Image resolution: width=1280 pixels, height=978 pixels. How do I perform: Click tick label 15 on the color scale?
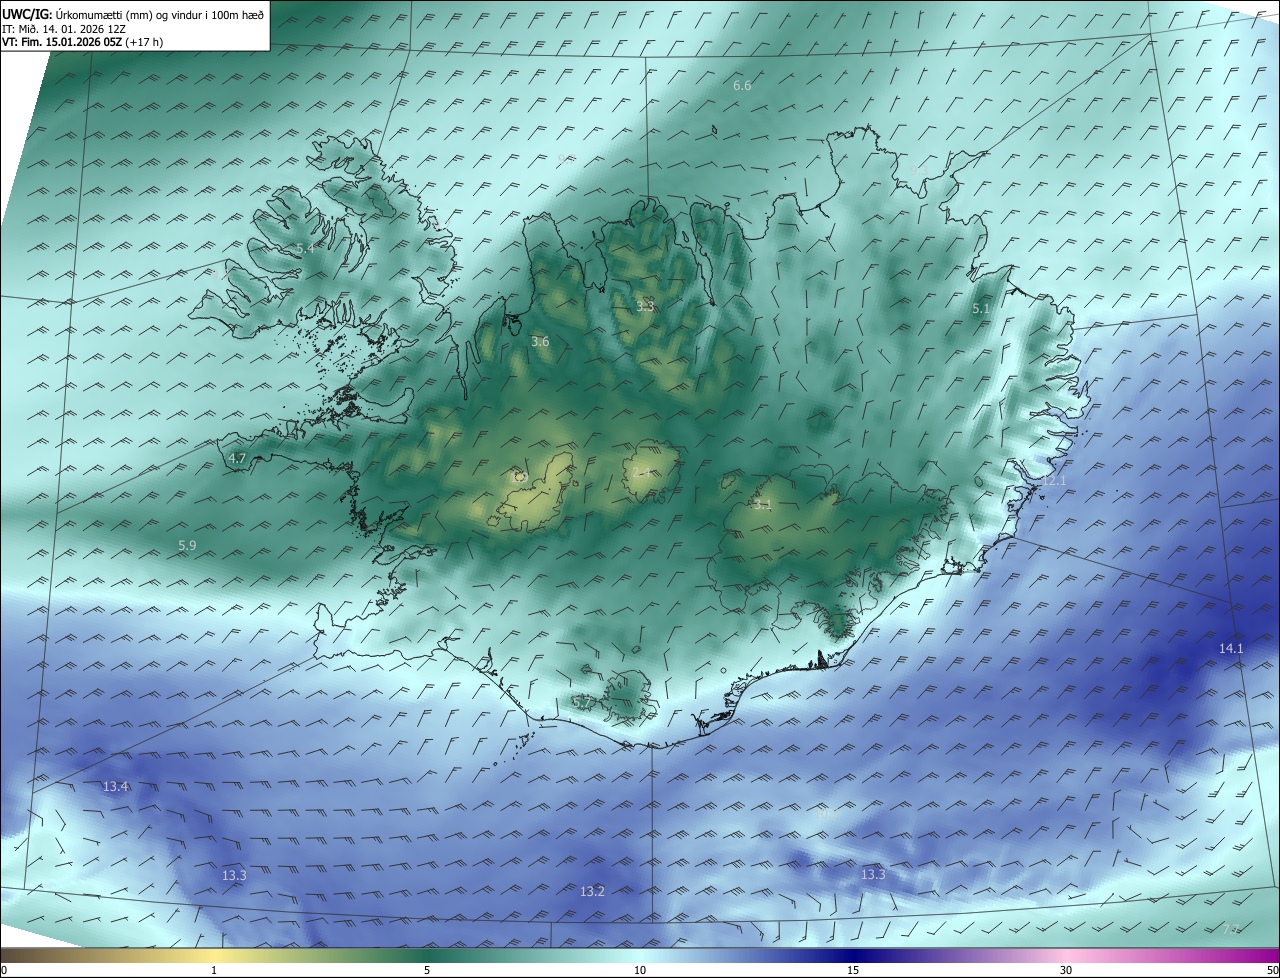(x=853, y=970)
